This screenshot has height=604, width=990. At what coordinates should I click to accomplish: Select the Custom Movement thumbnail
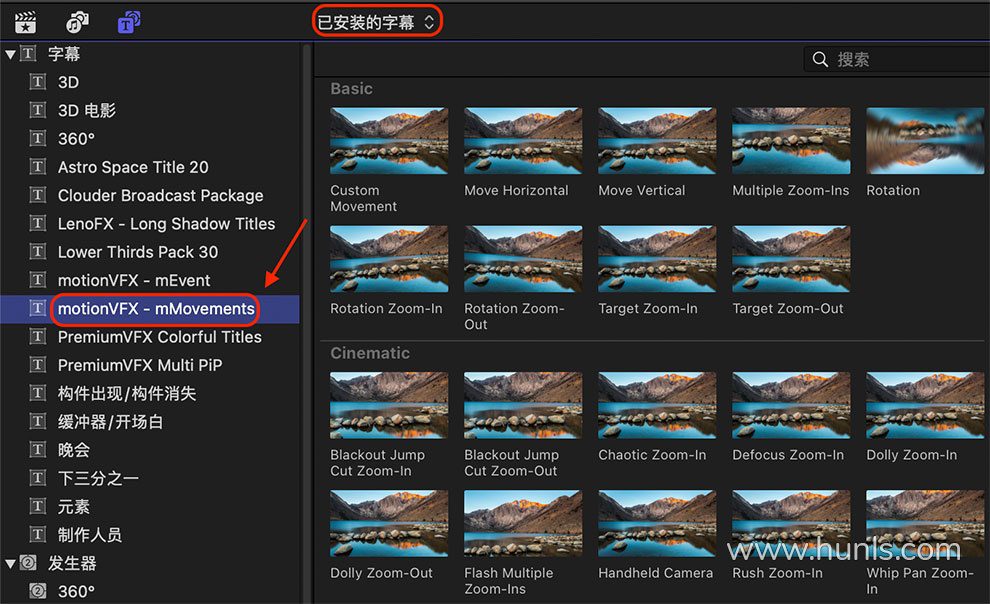click(389, 141)
